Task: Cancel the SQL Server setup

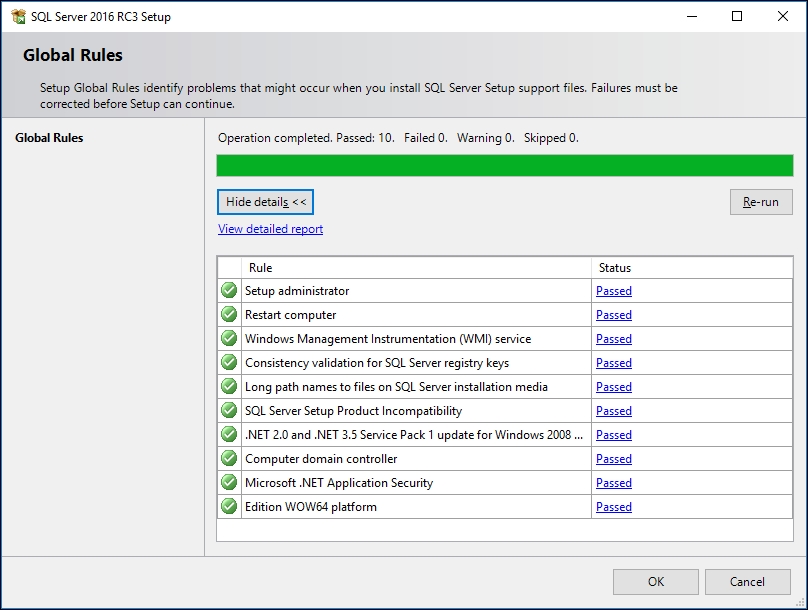Action: tap(748, 582)
